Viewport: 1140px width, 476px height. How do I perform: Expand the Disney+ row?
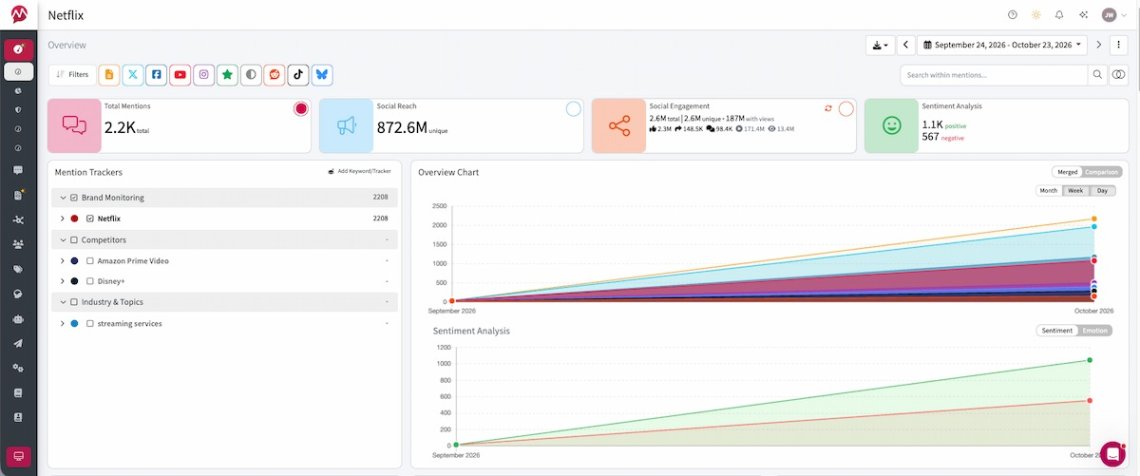(x=63, y=281)
